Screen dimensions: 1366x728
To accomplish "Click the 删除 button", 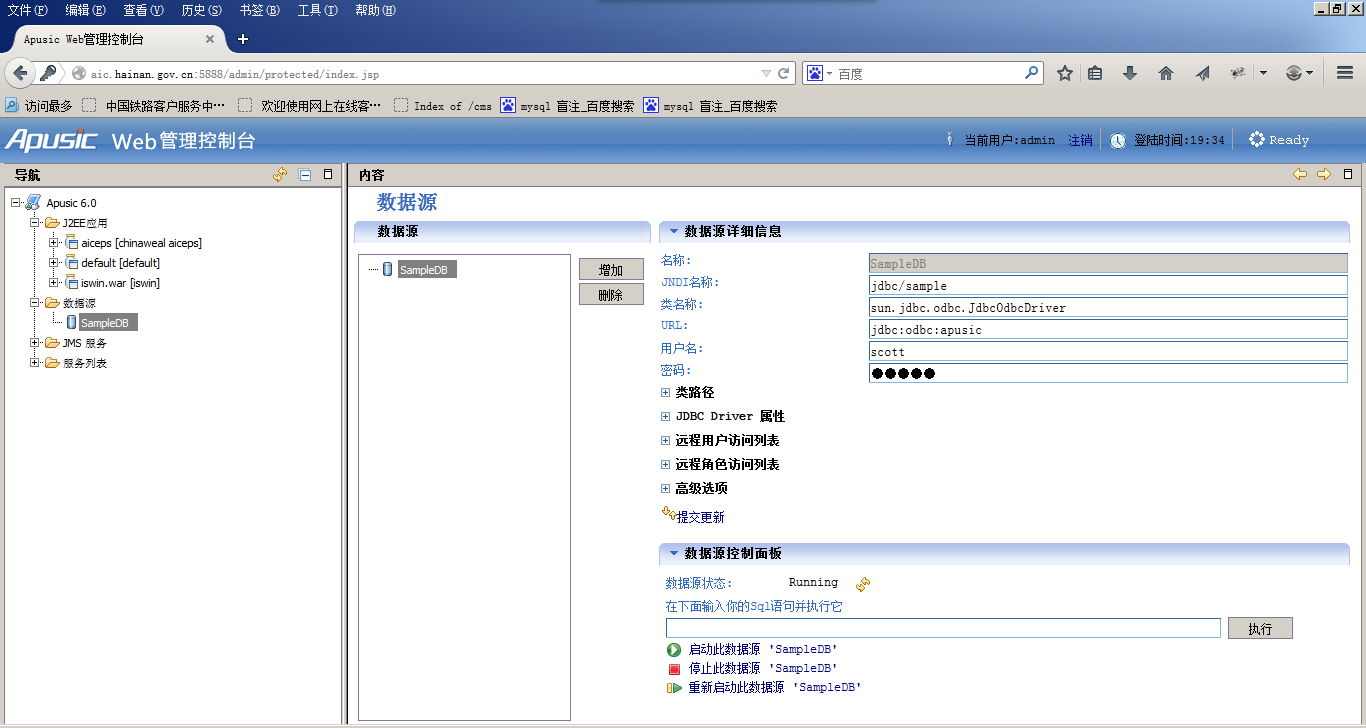I will (611, 295).
